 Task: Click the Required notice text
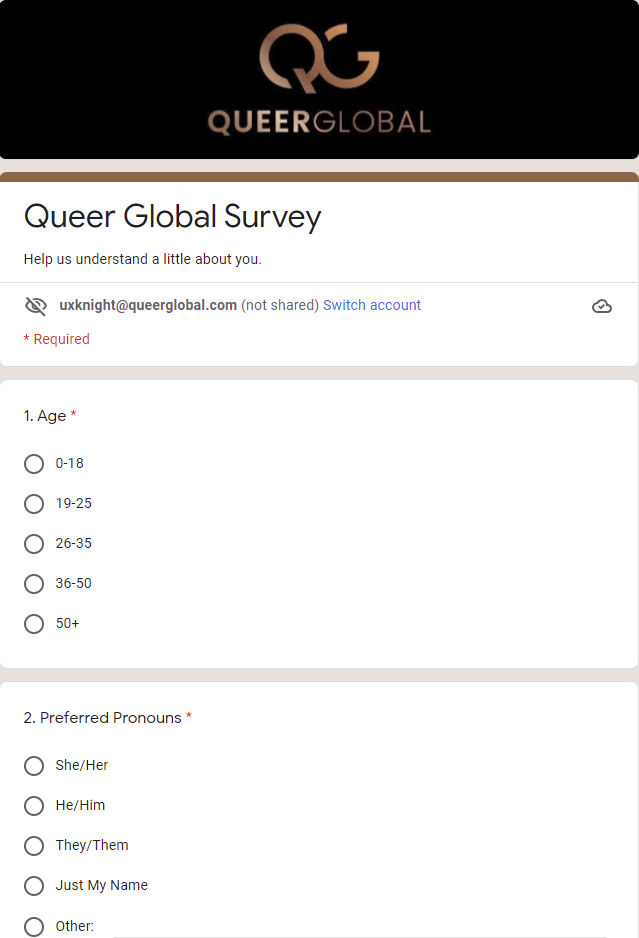(x=57, y=339)
